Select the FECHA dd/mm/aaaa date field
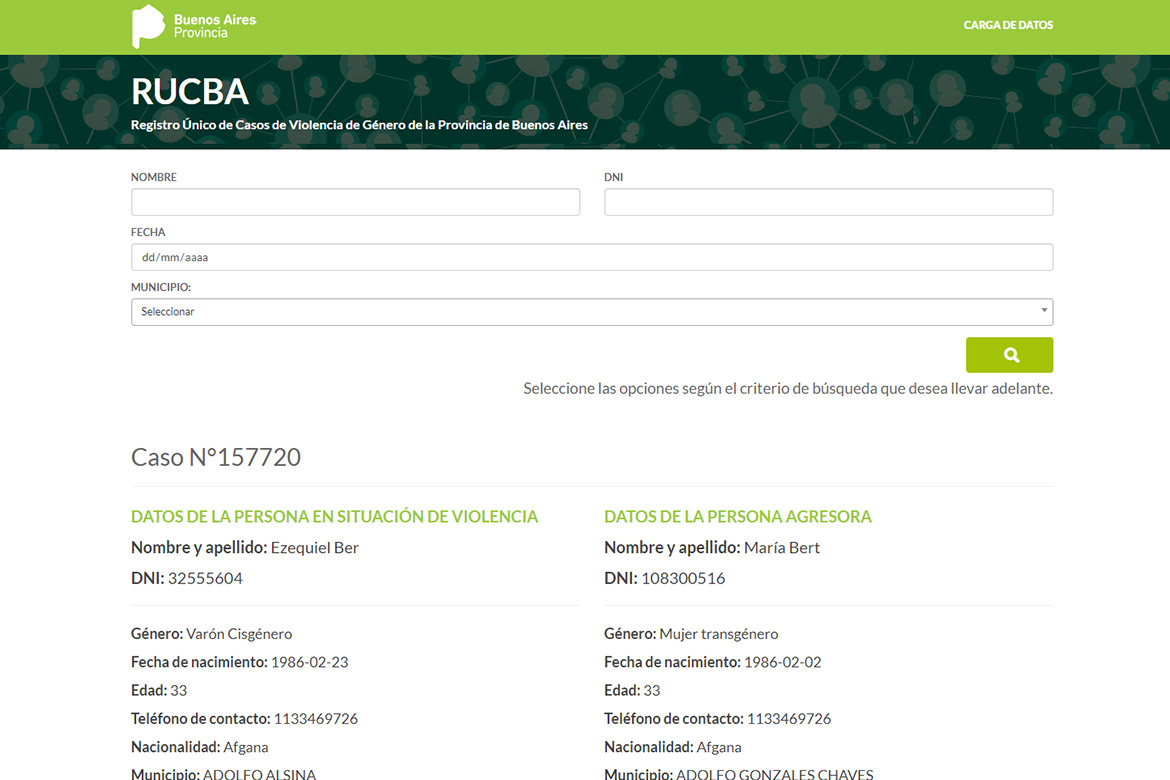 pyautogui.click(x=591, y=257)
